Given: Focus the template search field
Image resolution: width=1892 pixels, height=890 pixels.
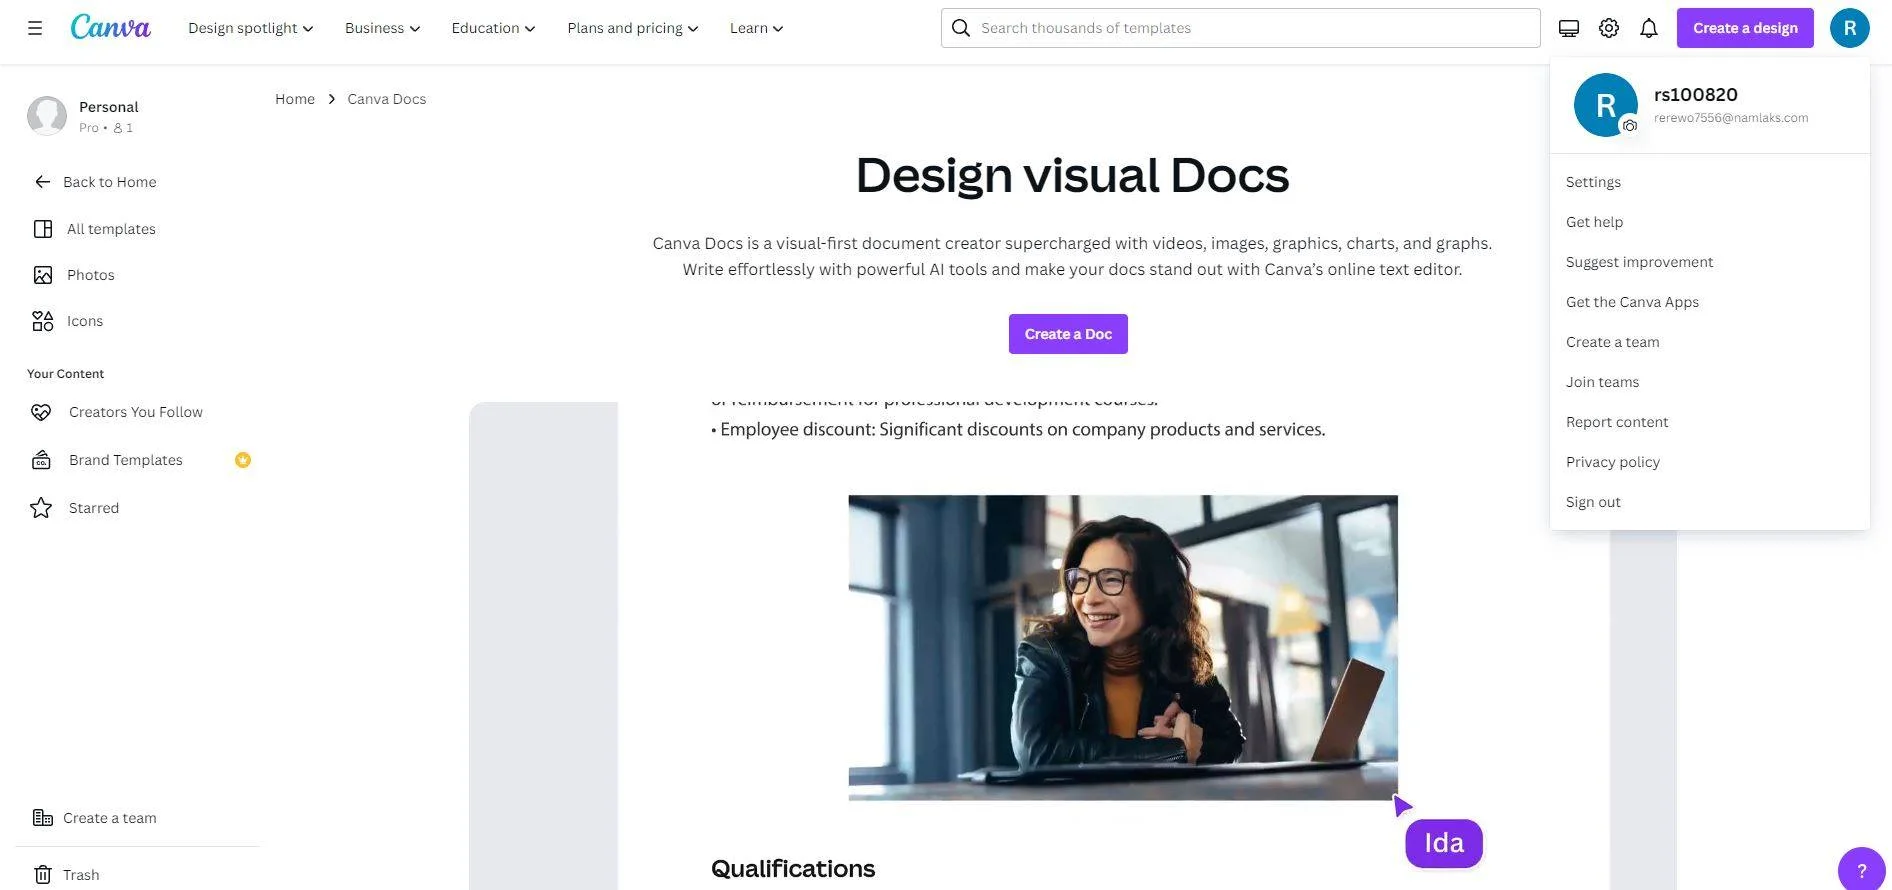Looking at the screenshot, I should 1240,28.
